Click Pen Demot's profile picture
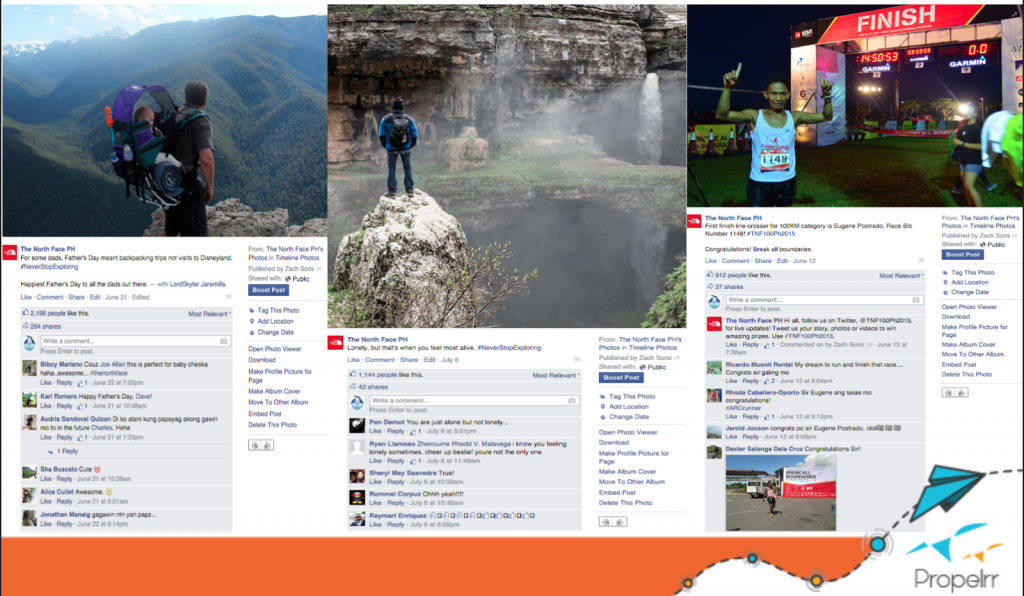 357,426
